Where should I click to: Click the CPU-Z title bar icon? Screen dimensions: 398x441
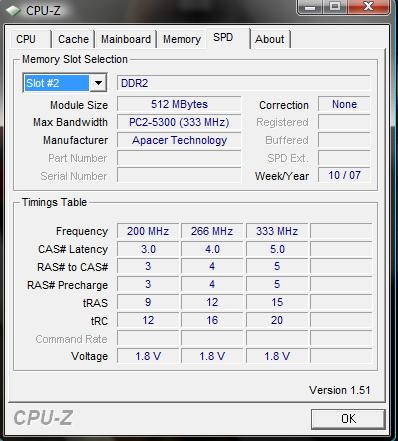13,11
